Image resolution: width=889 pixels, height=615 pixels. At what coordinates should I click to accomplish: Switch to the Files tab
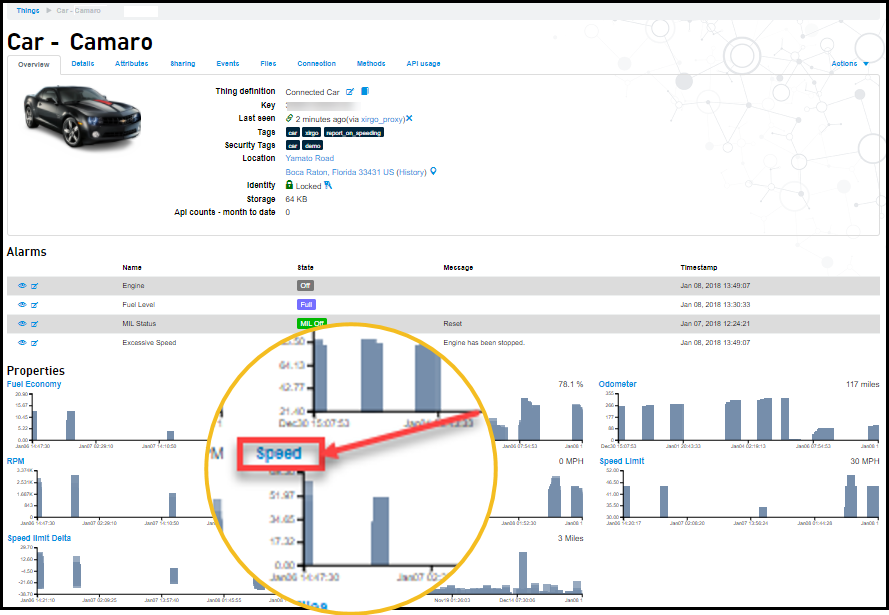(268, 63)
